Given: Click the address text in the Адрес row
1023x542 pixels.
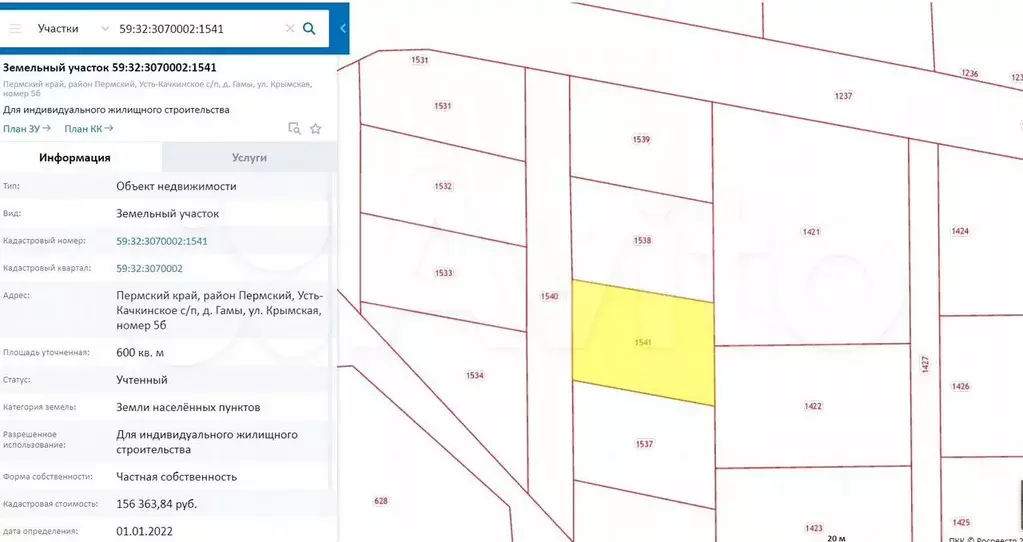Looking at the screenshot, I should [x=219, y=310].
